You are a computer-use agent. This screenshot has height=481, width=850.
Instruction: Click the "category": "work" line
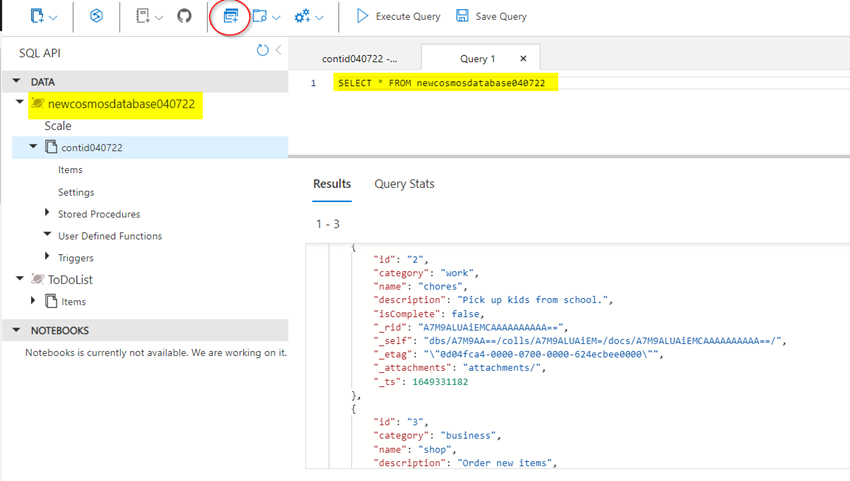(426, 273)
